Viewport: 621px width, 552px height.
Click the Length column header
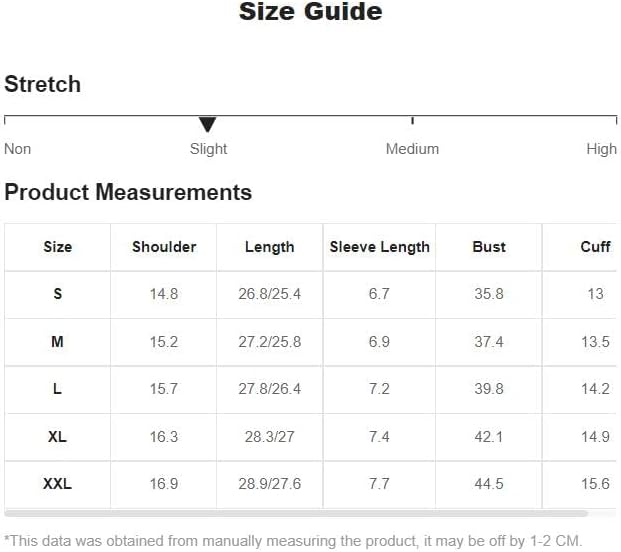pyautogui.click(x=270, y=247)
